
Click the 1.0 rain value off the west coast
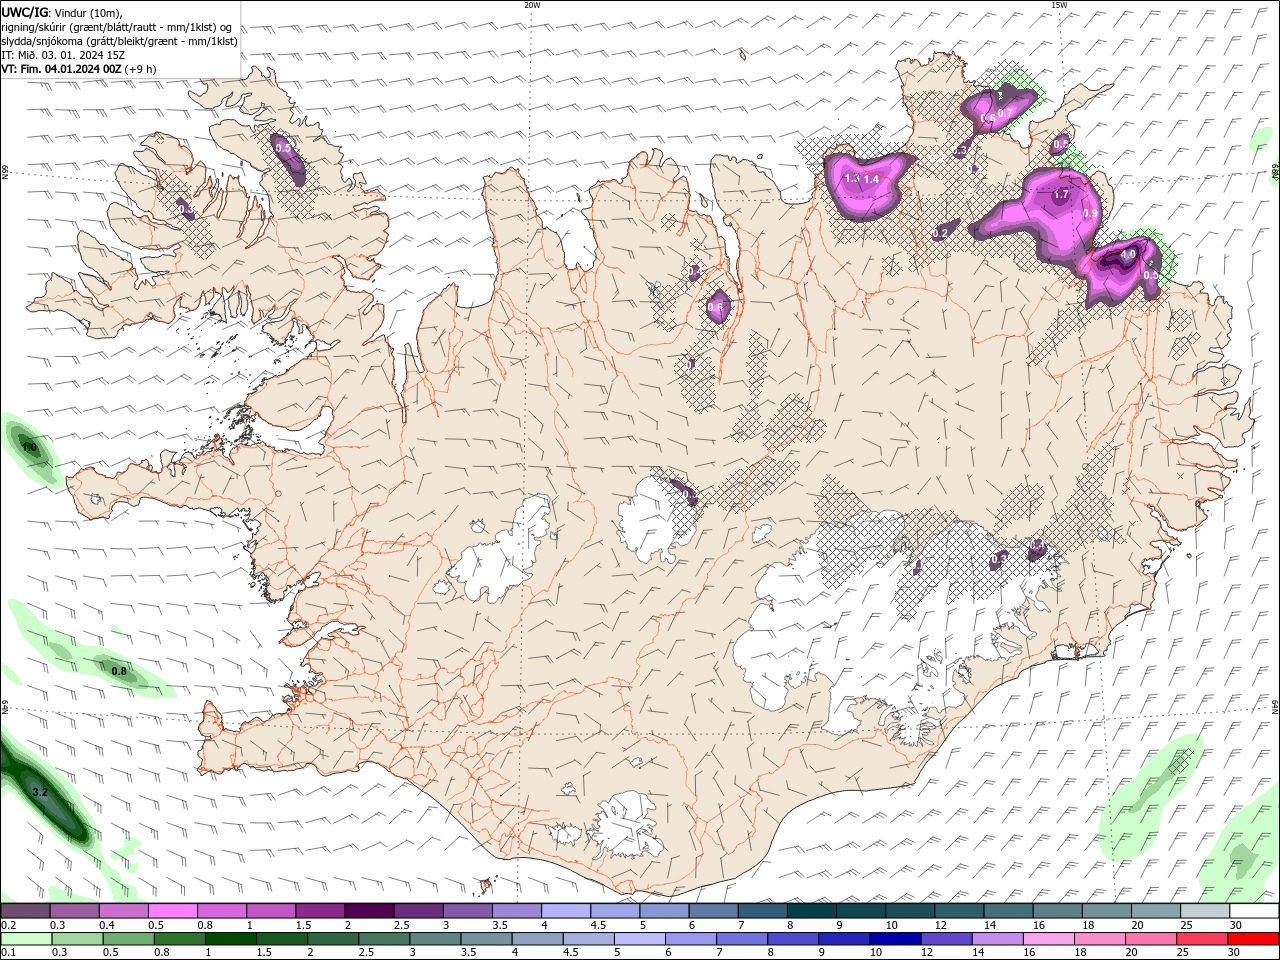pos(29,447)
